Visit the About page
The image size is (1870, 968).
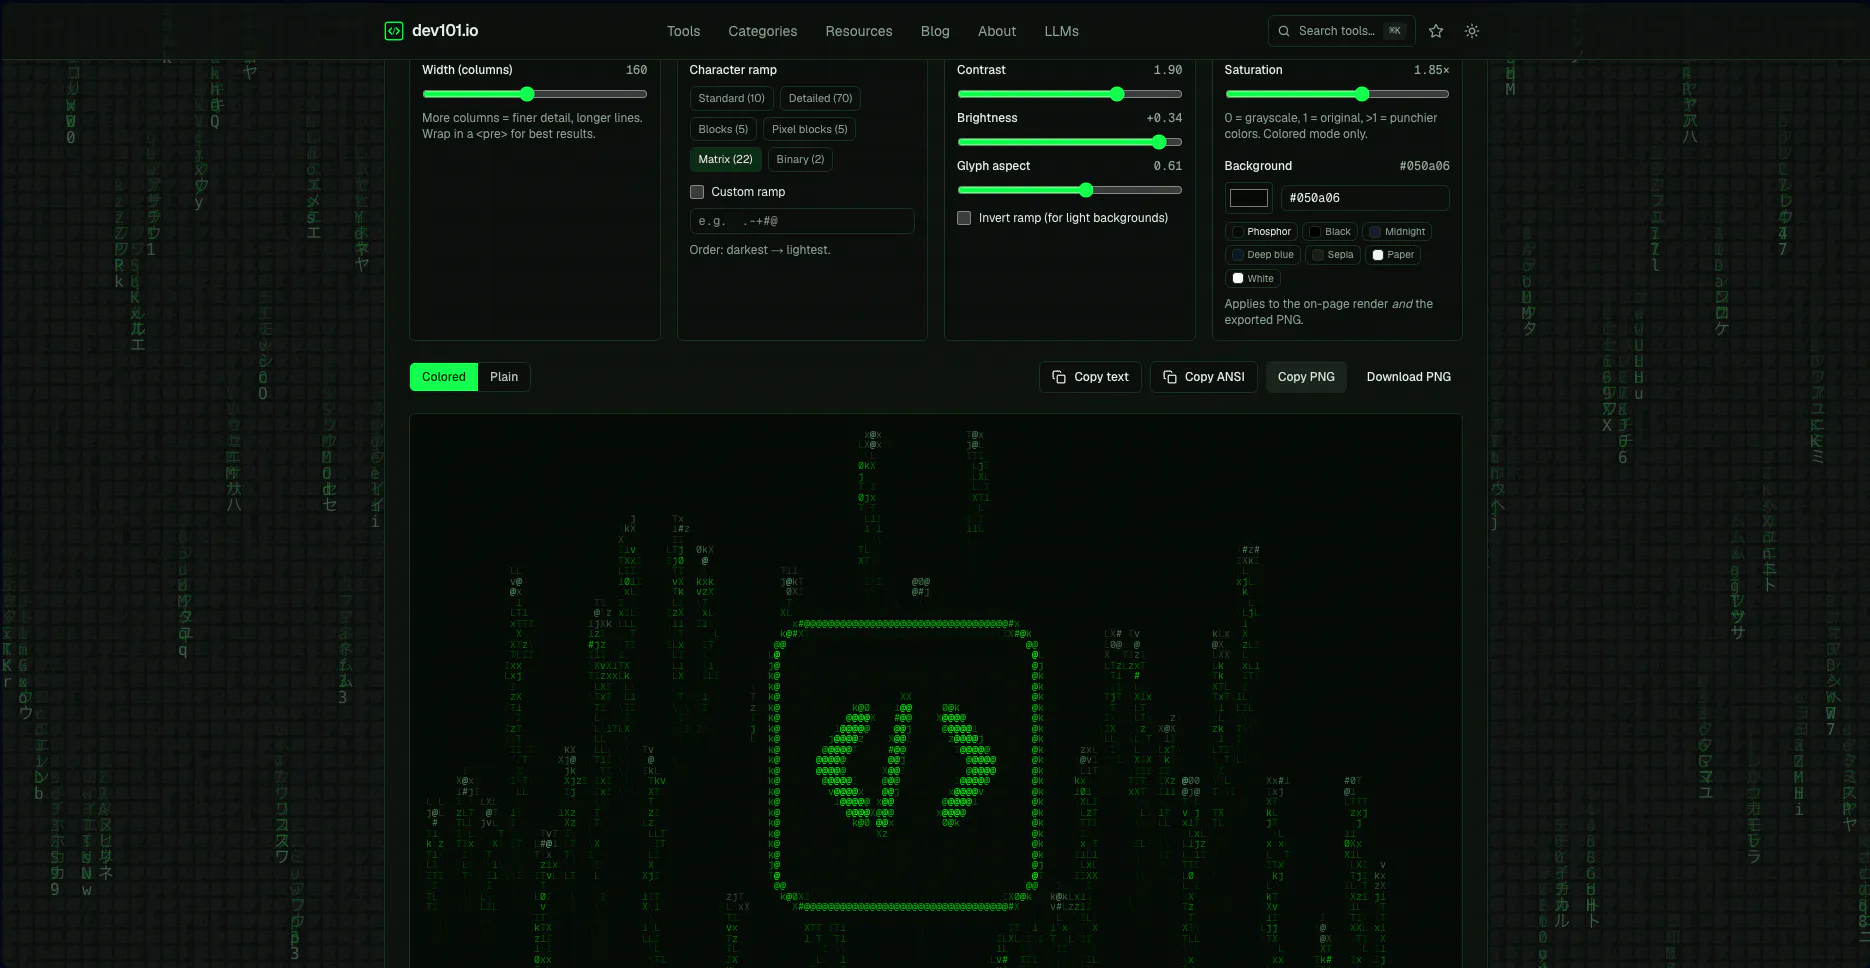pyautogui.click(x=997, y=31)
